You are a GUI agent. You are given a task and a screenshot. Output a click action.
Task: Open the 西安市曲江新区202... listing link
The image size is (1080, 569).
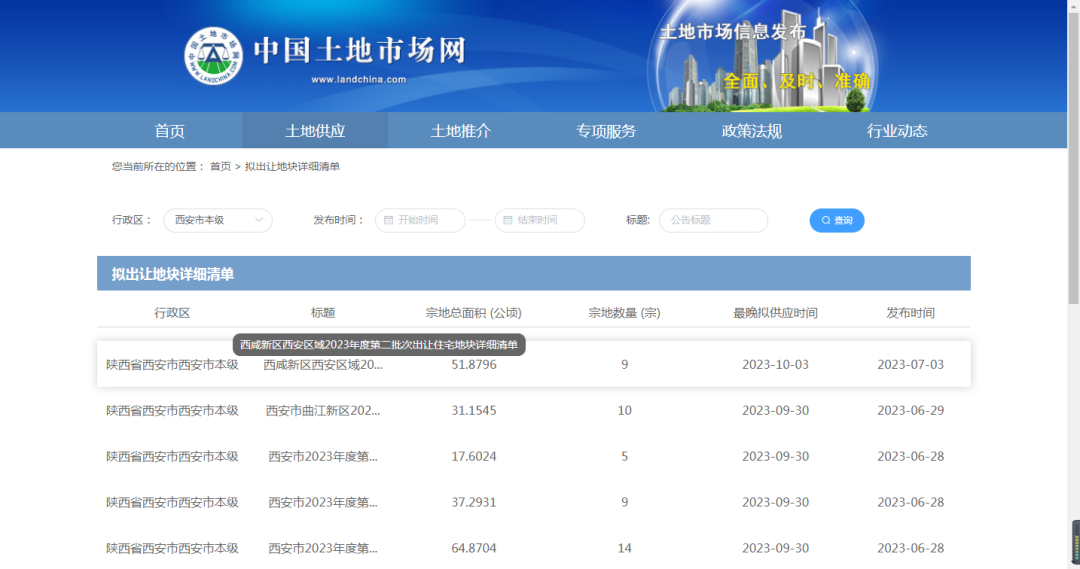(323, 411)
